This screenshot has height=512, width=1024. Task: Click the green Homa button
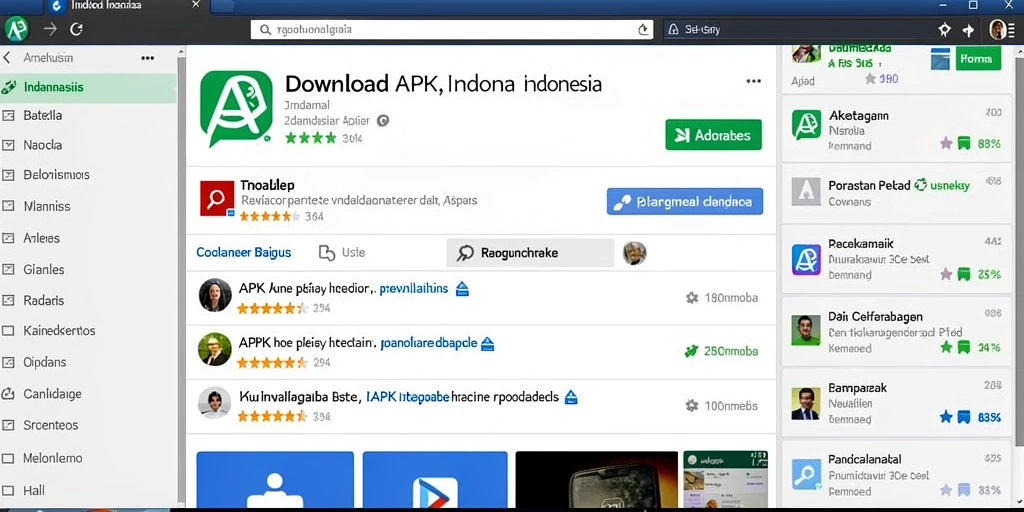click(978, 59)
